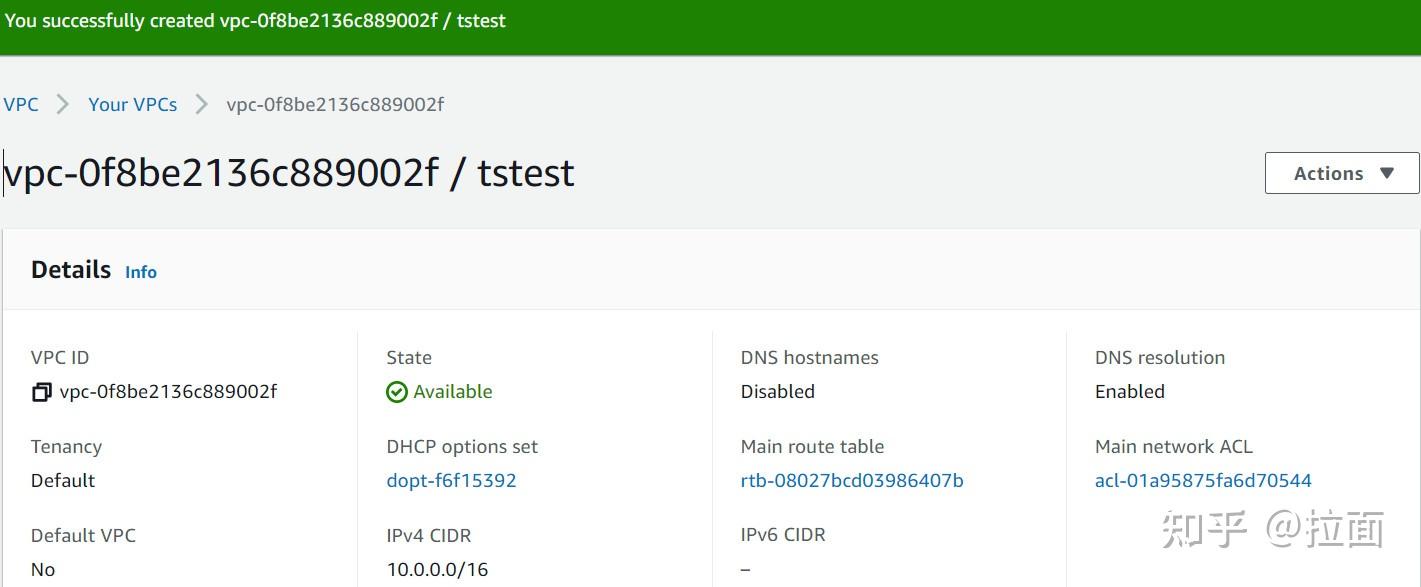
Task: Open DHCP options set dopt-f6f15392
Action: pyautogui.click(x=452, y=480)
